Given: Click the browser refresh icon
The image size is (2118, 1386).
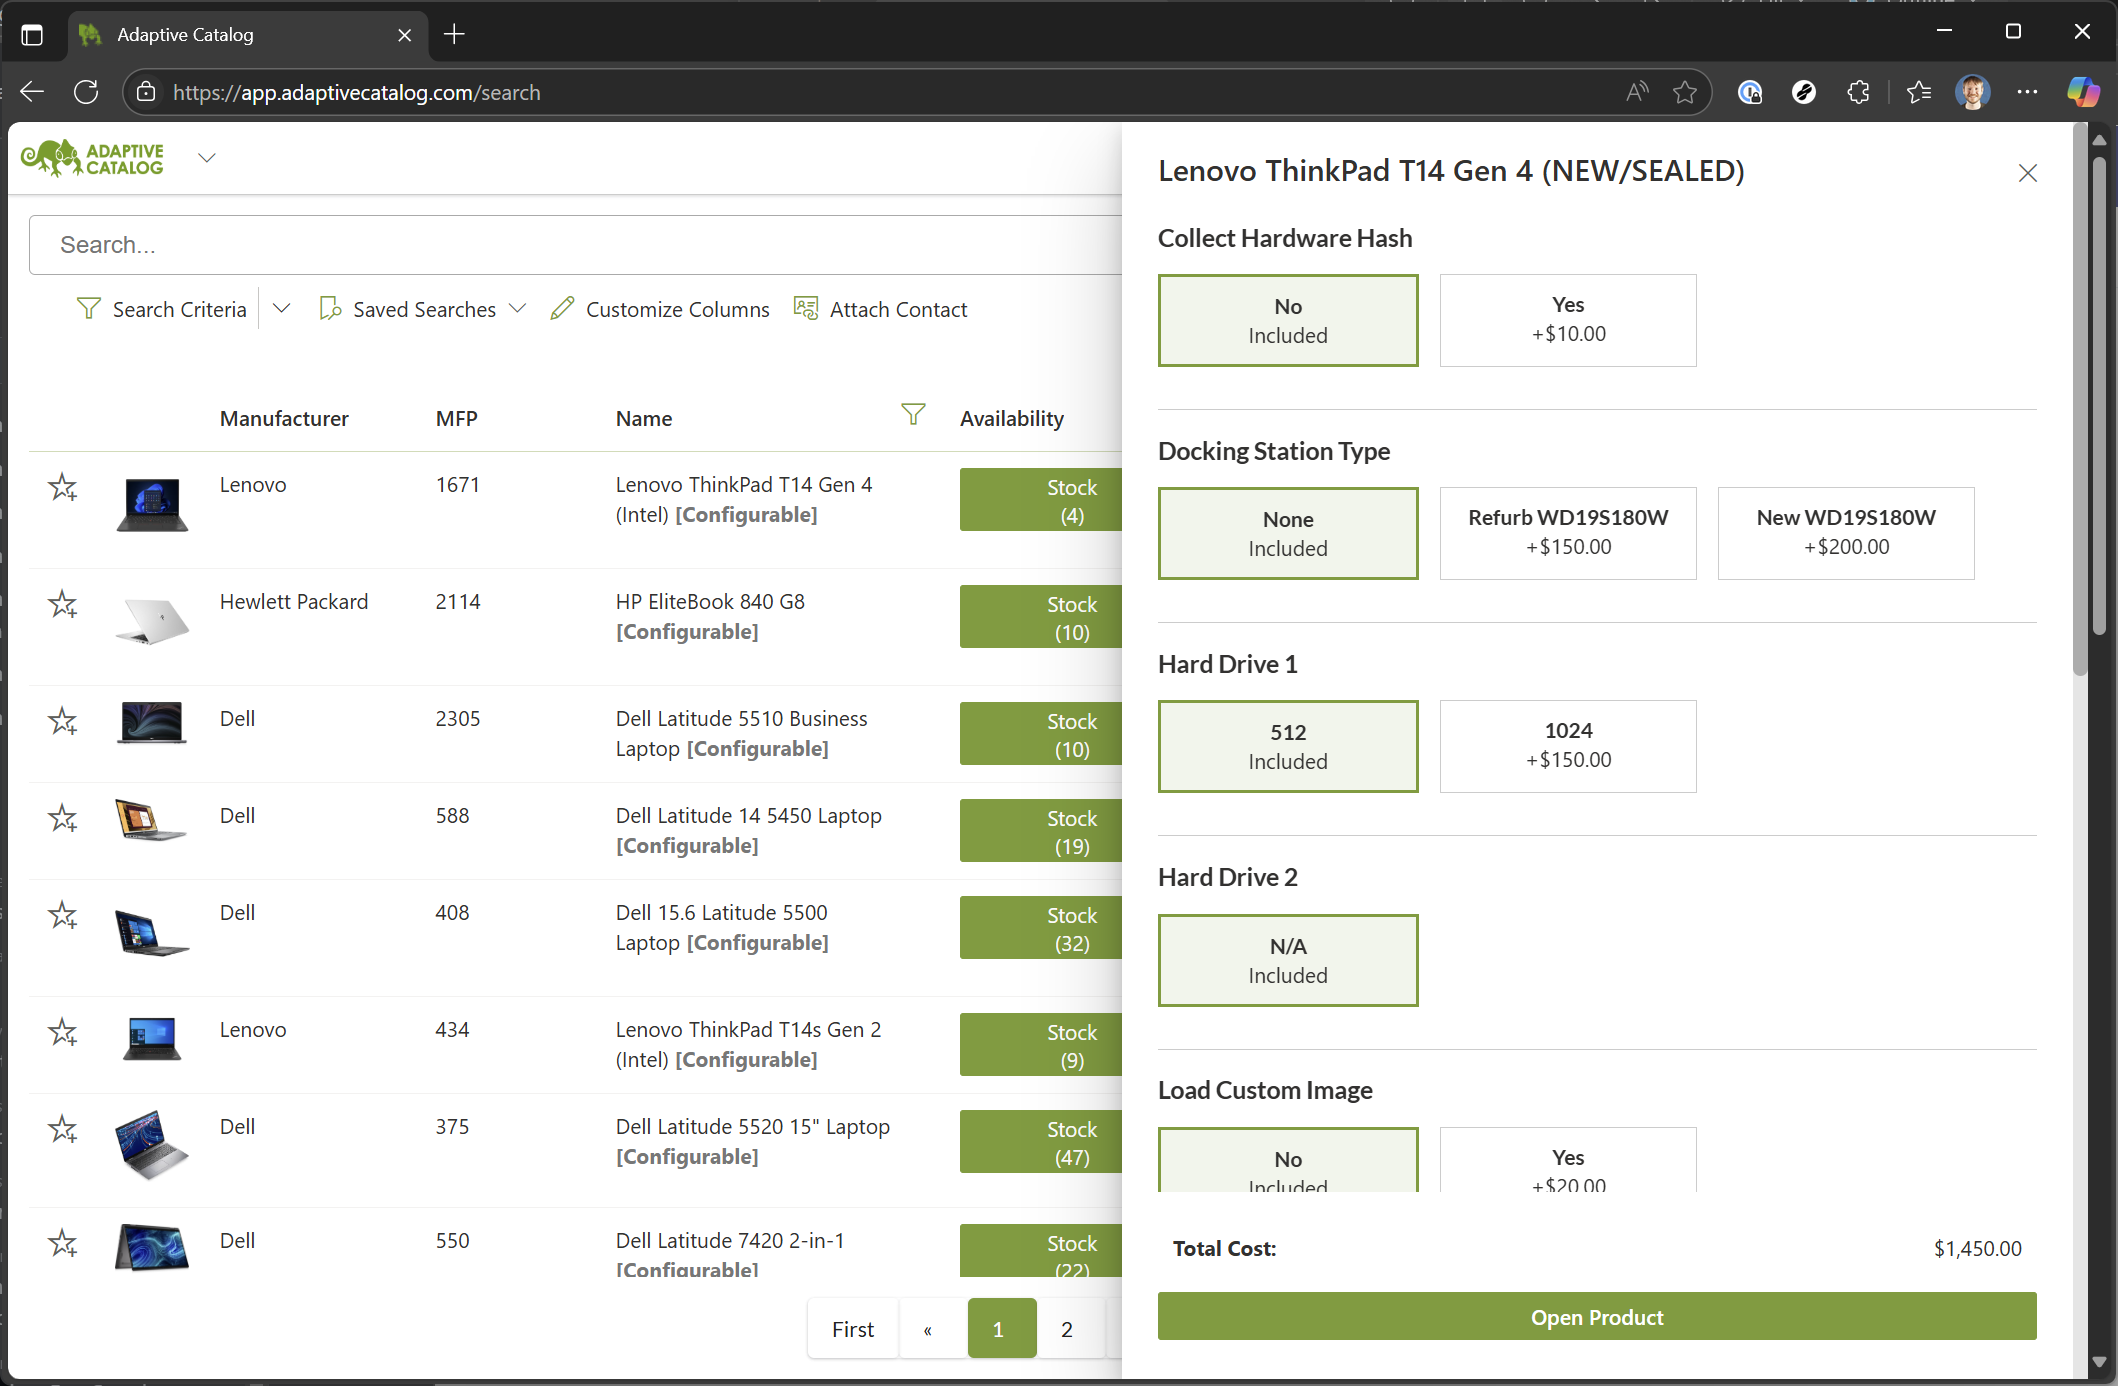Looking at the screenshot, I should coord(86,92).
